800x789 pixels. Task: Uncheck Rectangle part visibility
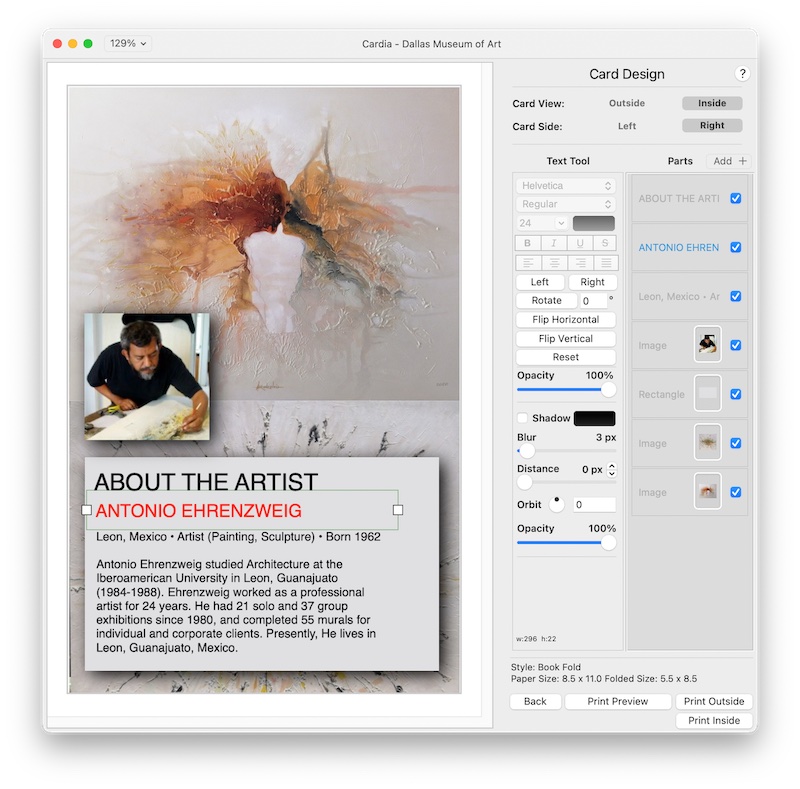(736, 394)
